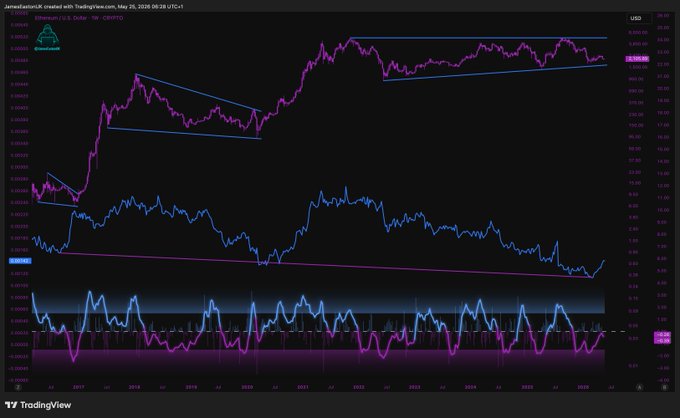Click the Ethereum / U.S. Dollar chart title

[79, 18]
